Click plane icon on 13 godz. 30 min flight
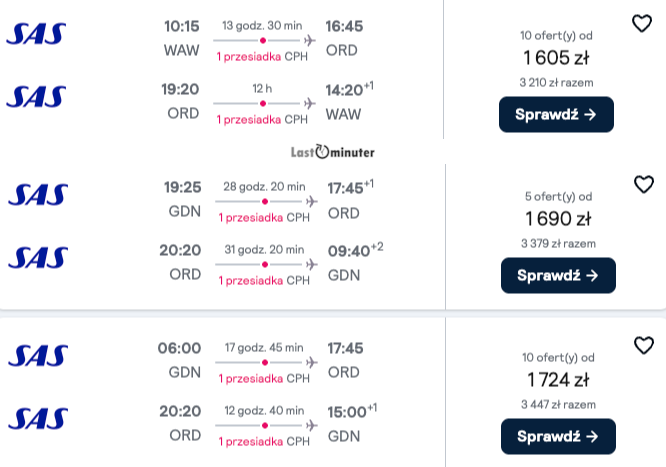The width and height of the screenshot is (666, 467). [310, 40]
